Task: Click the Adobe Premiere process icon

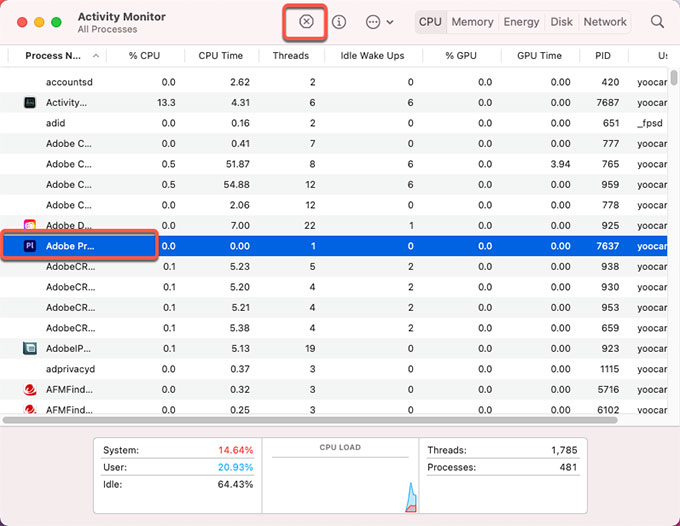Action: pos(30,246)
